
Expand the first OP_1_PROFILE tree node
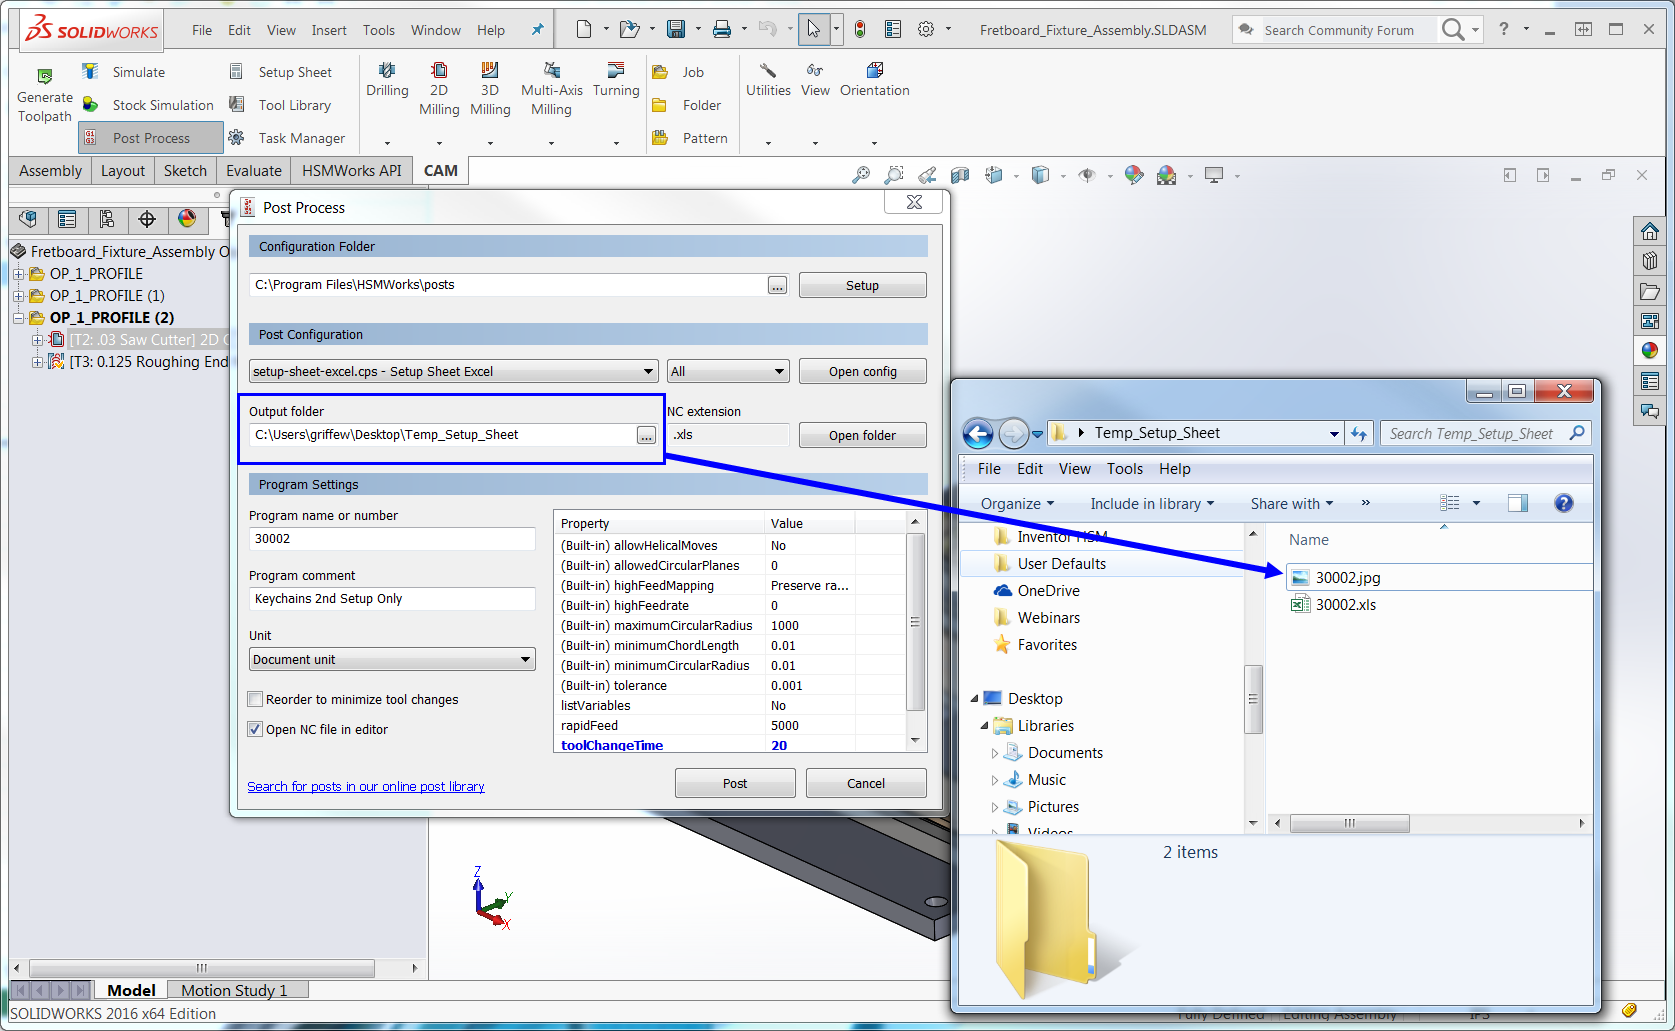(18, 274)
